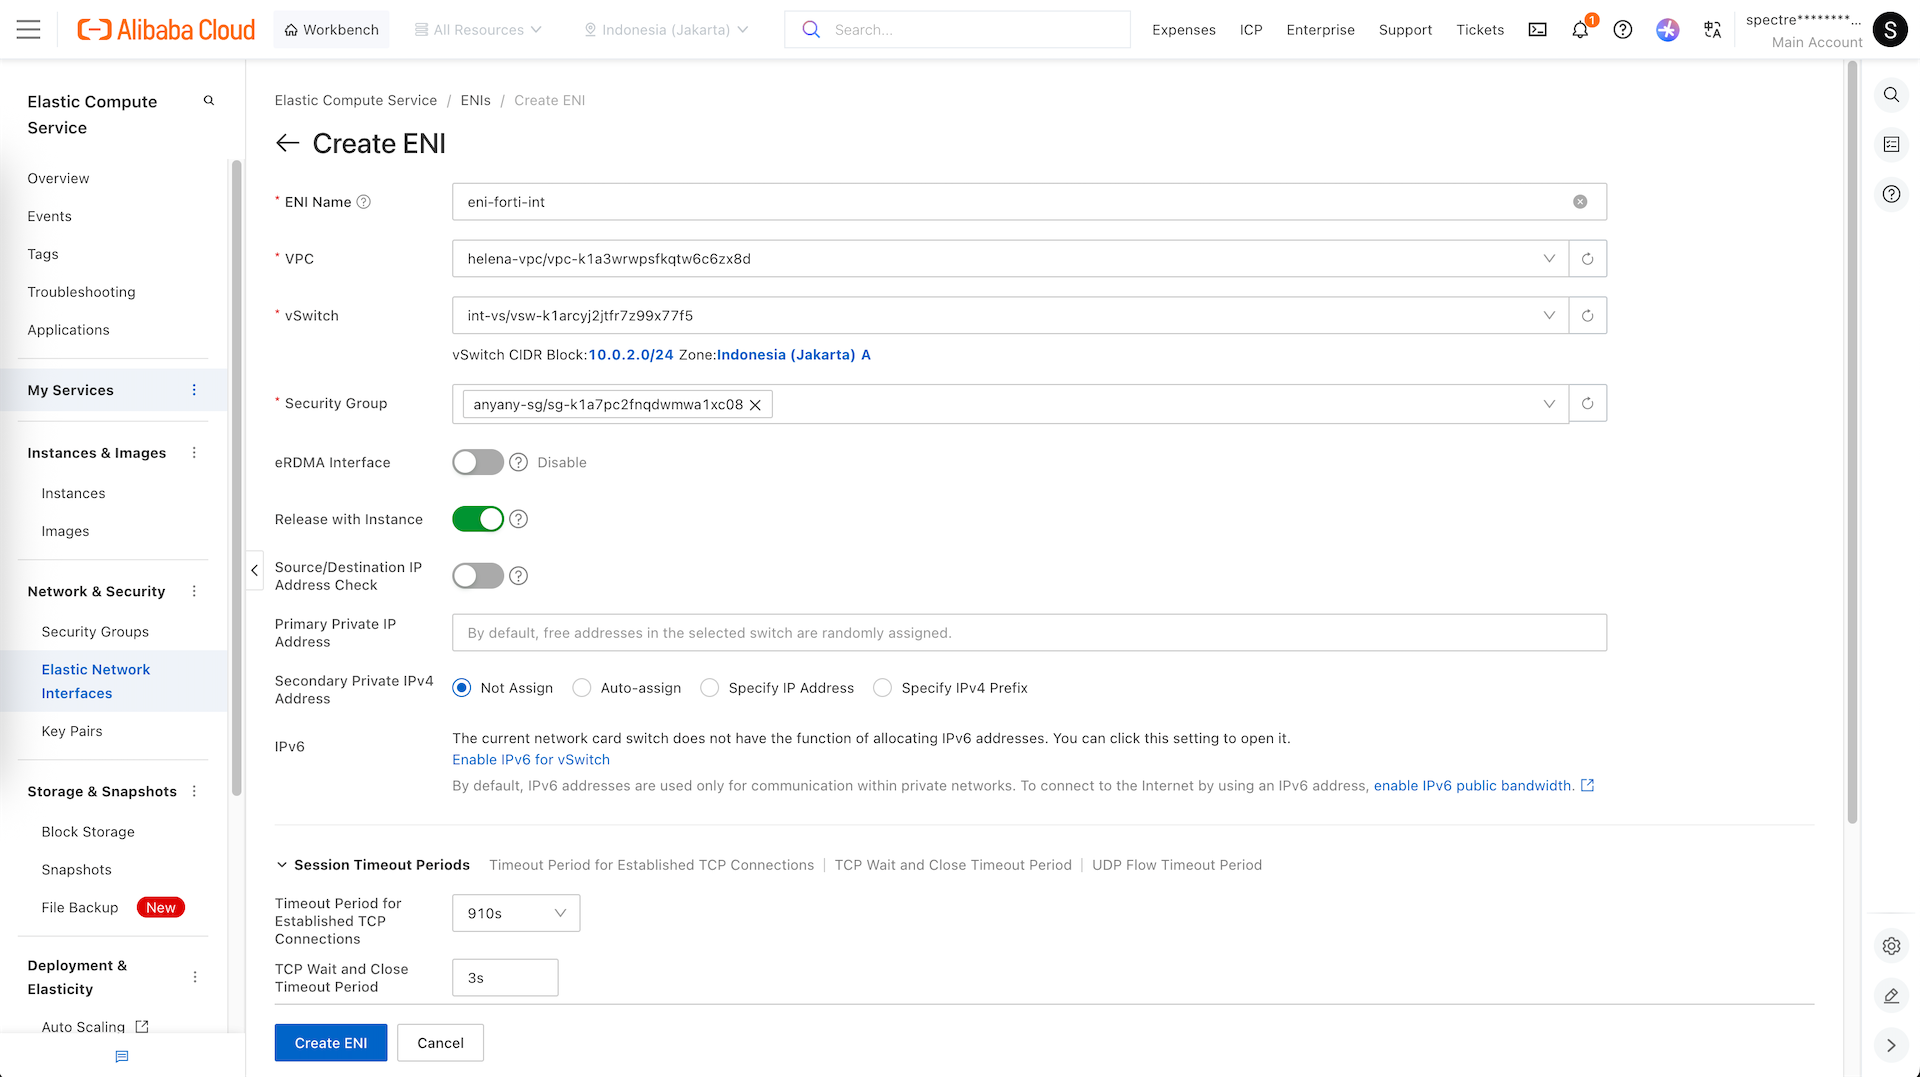Enable the eRDMA Interface toggle
This screenshot has width=1920, height=1077.
(x=477, y=463)
